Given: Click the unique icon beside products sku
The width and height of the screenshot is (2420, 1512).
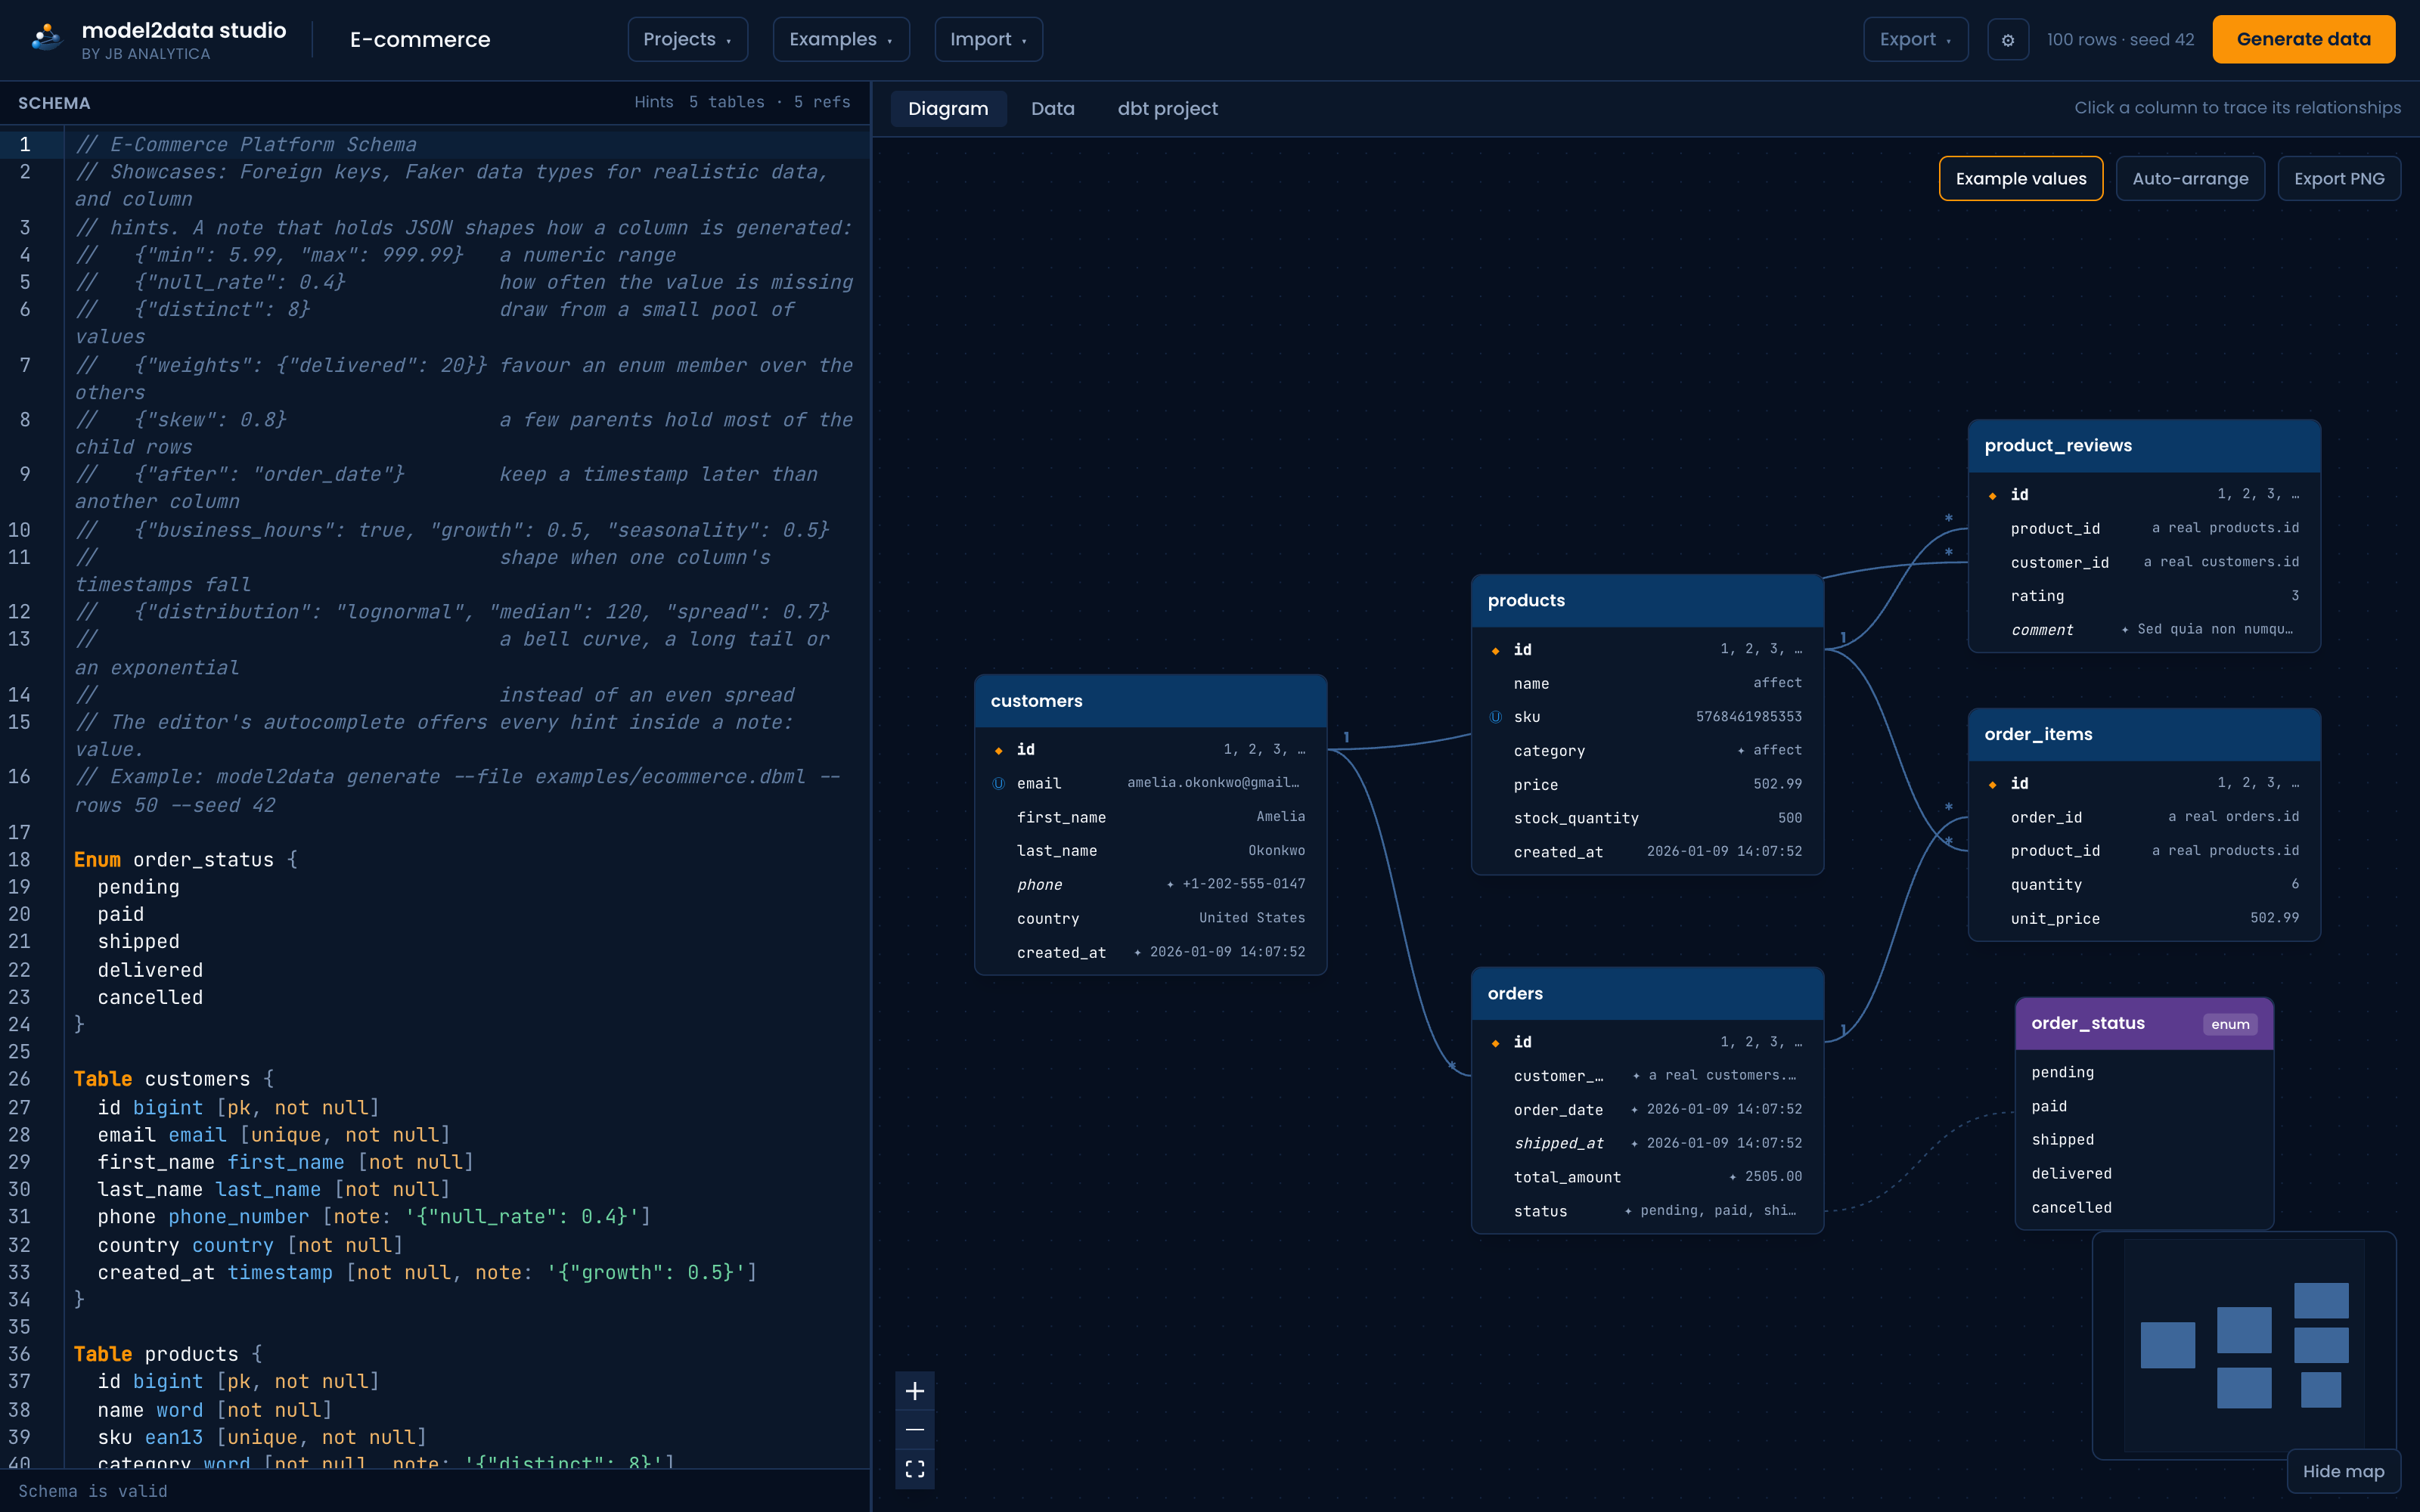Looking at the screenshot, I should 1495,717.
